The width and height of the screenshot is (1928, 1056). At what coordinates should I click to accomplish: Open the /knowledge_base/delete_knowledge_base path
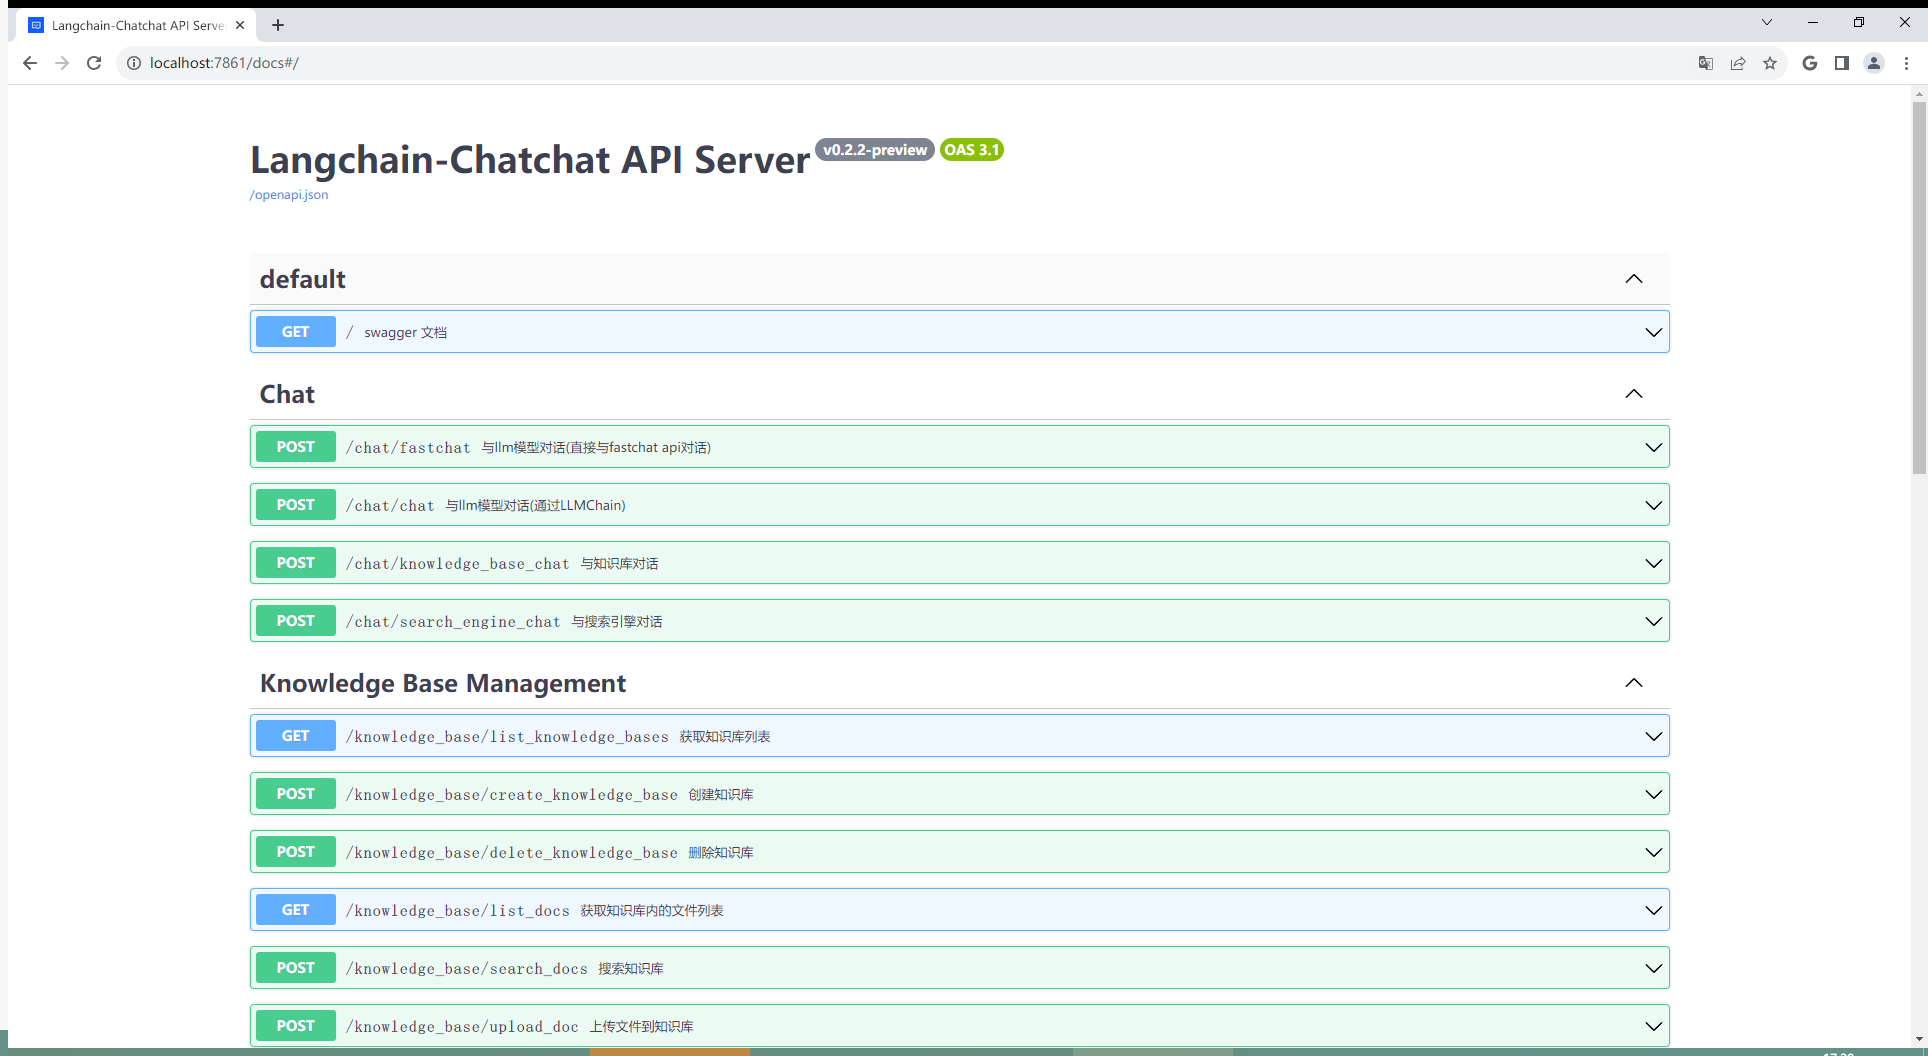point(512,853)
